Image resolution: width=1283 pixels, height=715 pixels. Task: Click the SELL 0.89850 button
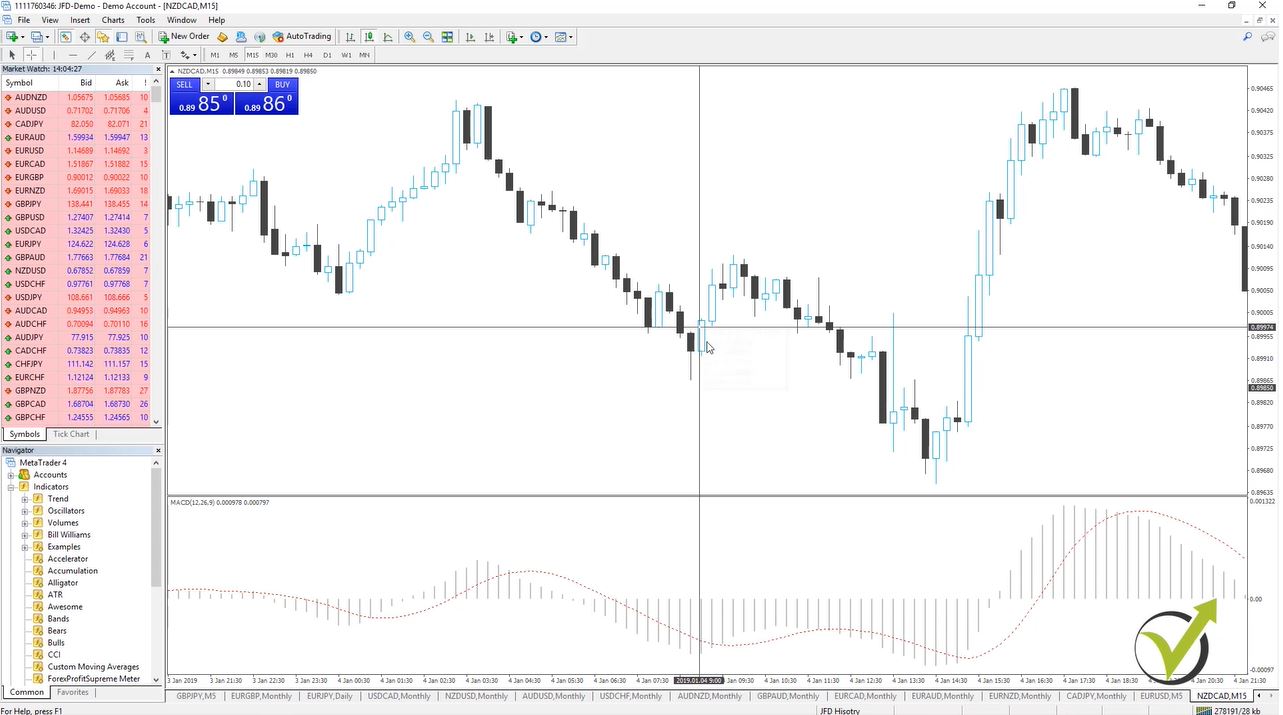pos(200,100)
